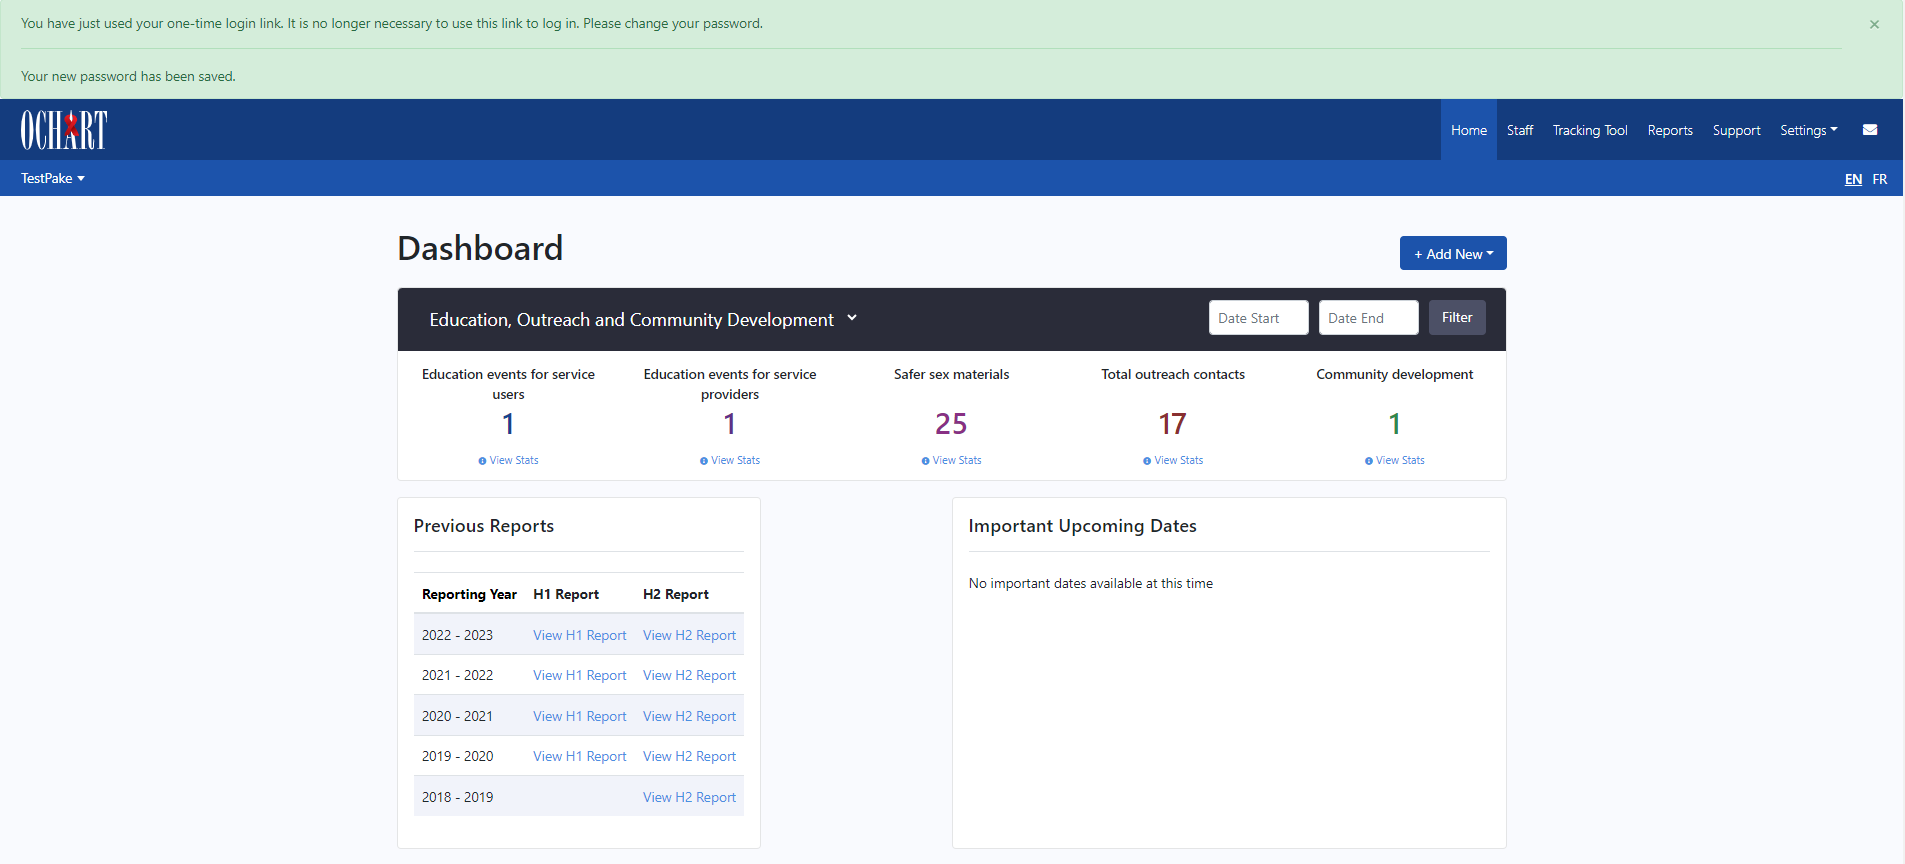Click the Total outreach contacts value 17
This screenshot has width=1905, height=864.
pos(1173,424)
